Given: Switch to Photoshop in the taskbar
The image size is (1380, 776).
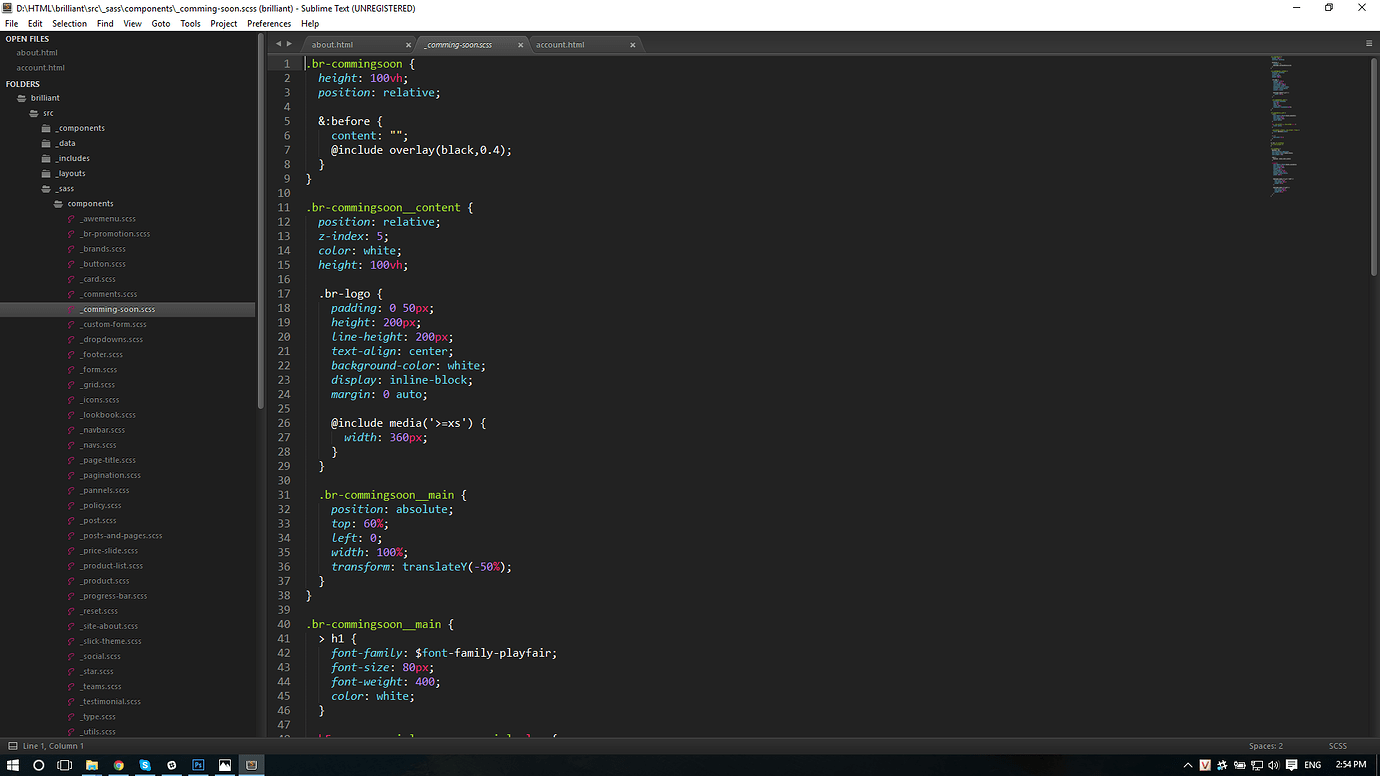Looking at the screenshot, I should 199,765.
